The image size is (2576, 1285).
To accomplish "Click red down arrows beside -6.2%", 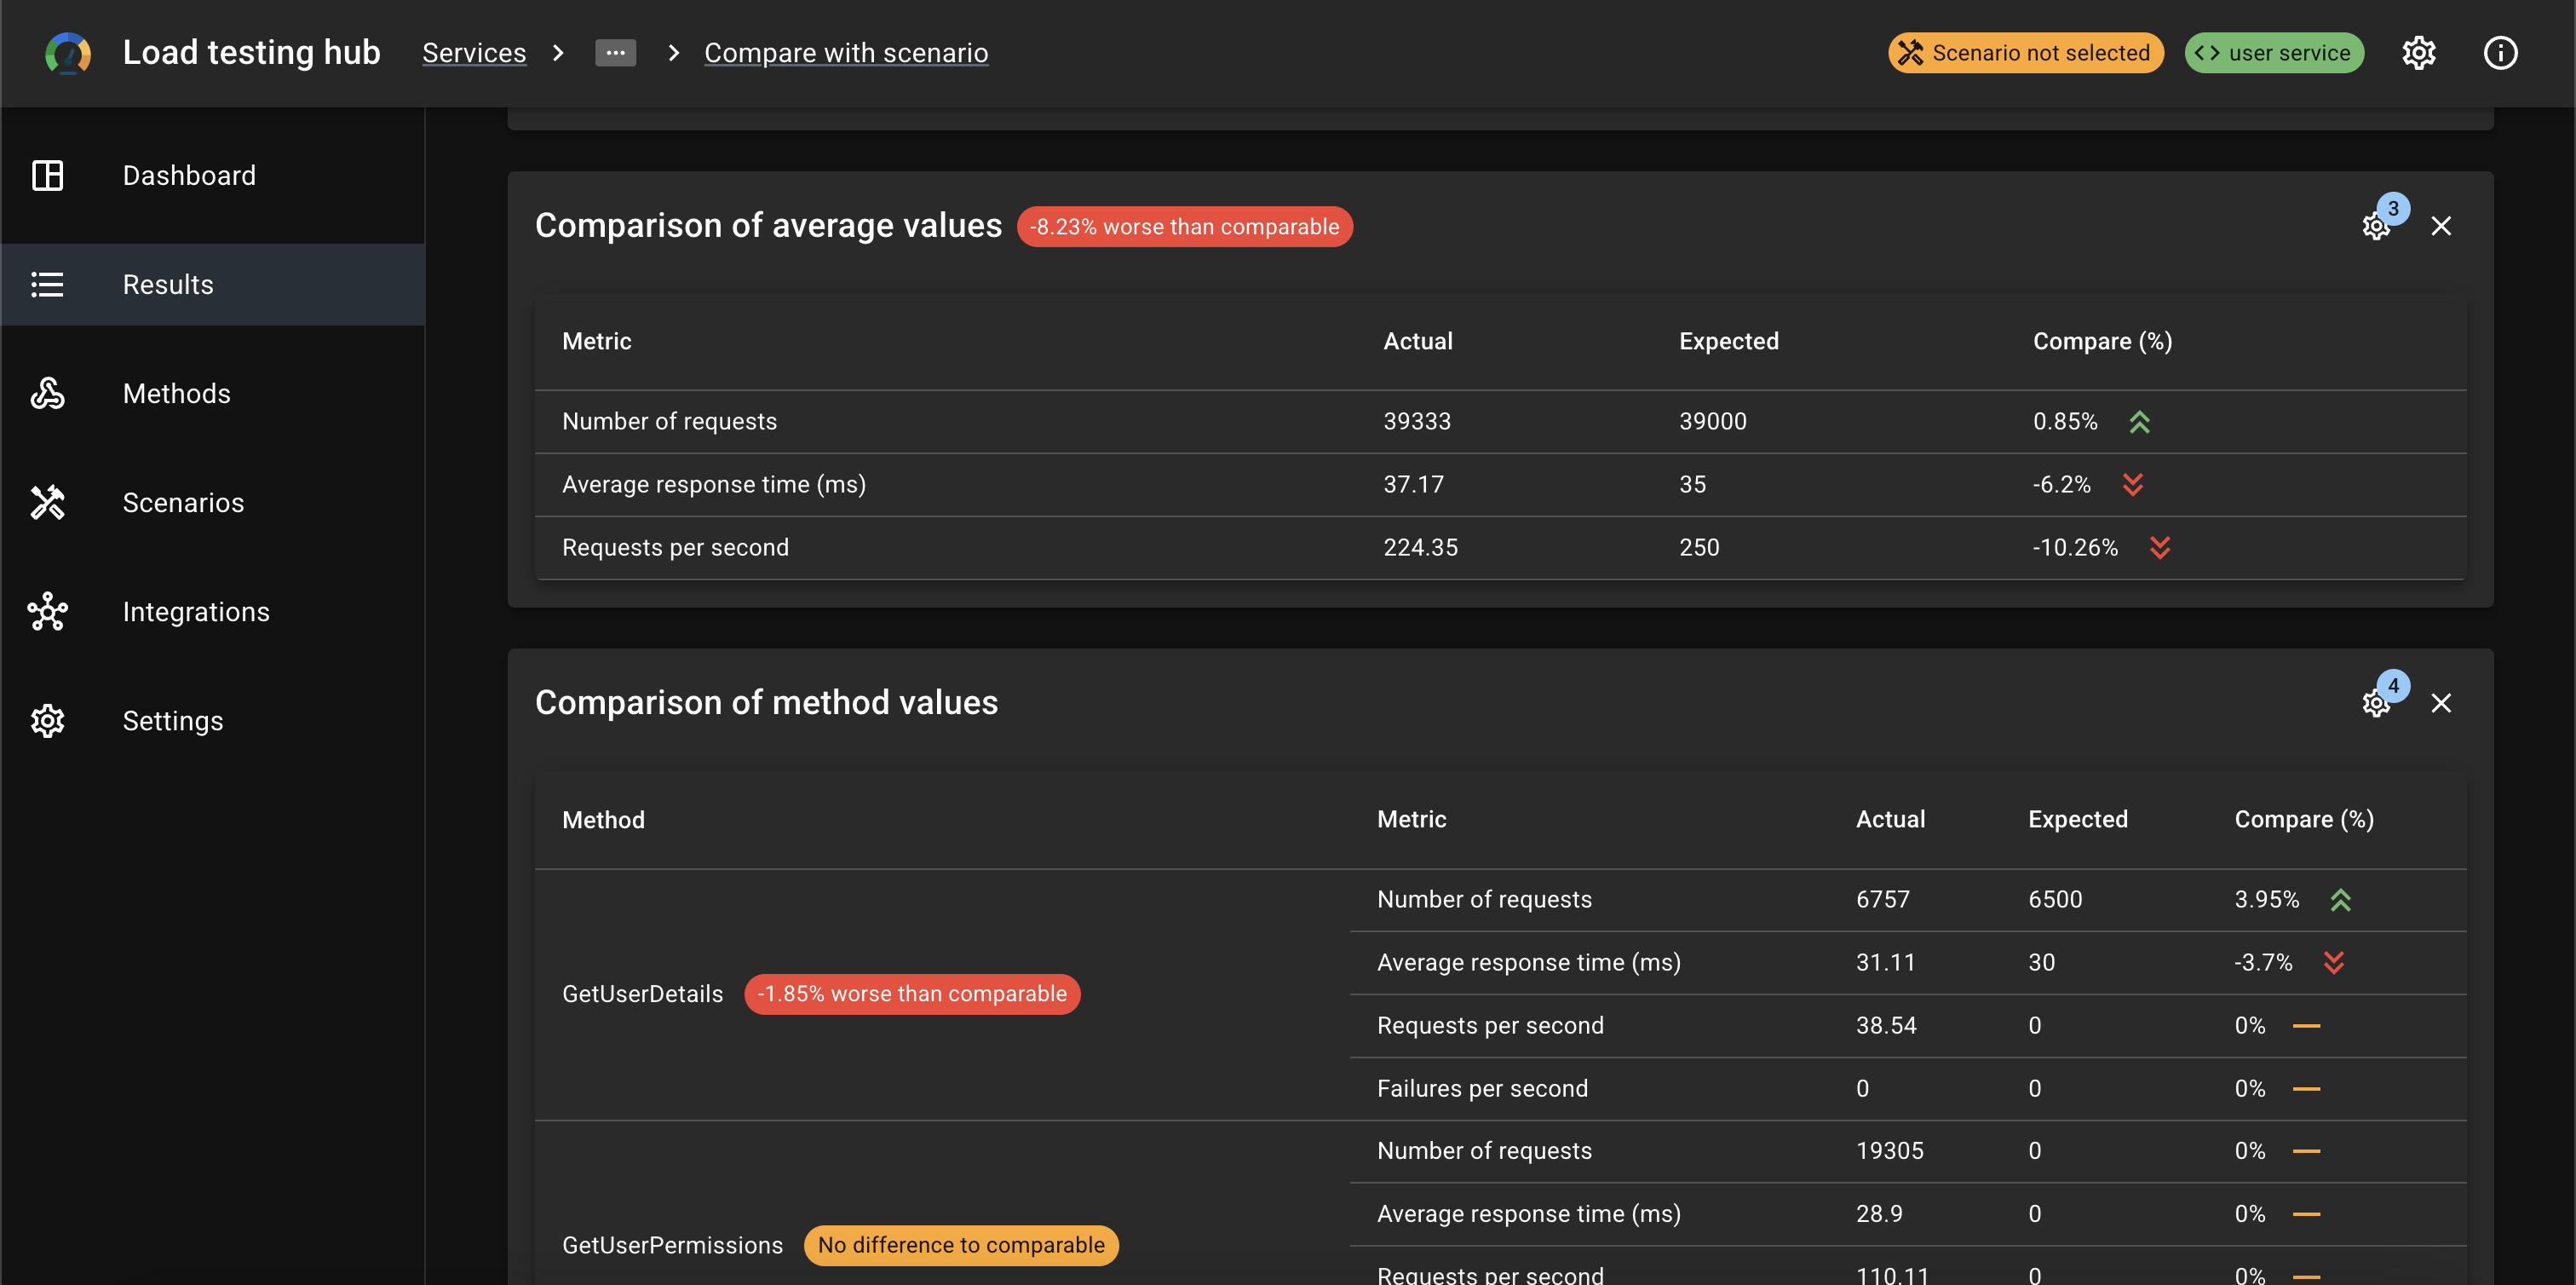I will click(2133, 485).
